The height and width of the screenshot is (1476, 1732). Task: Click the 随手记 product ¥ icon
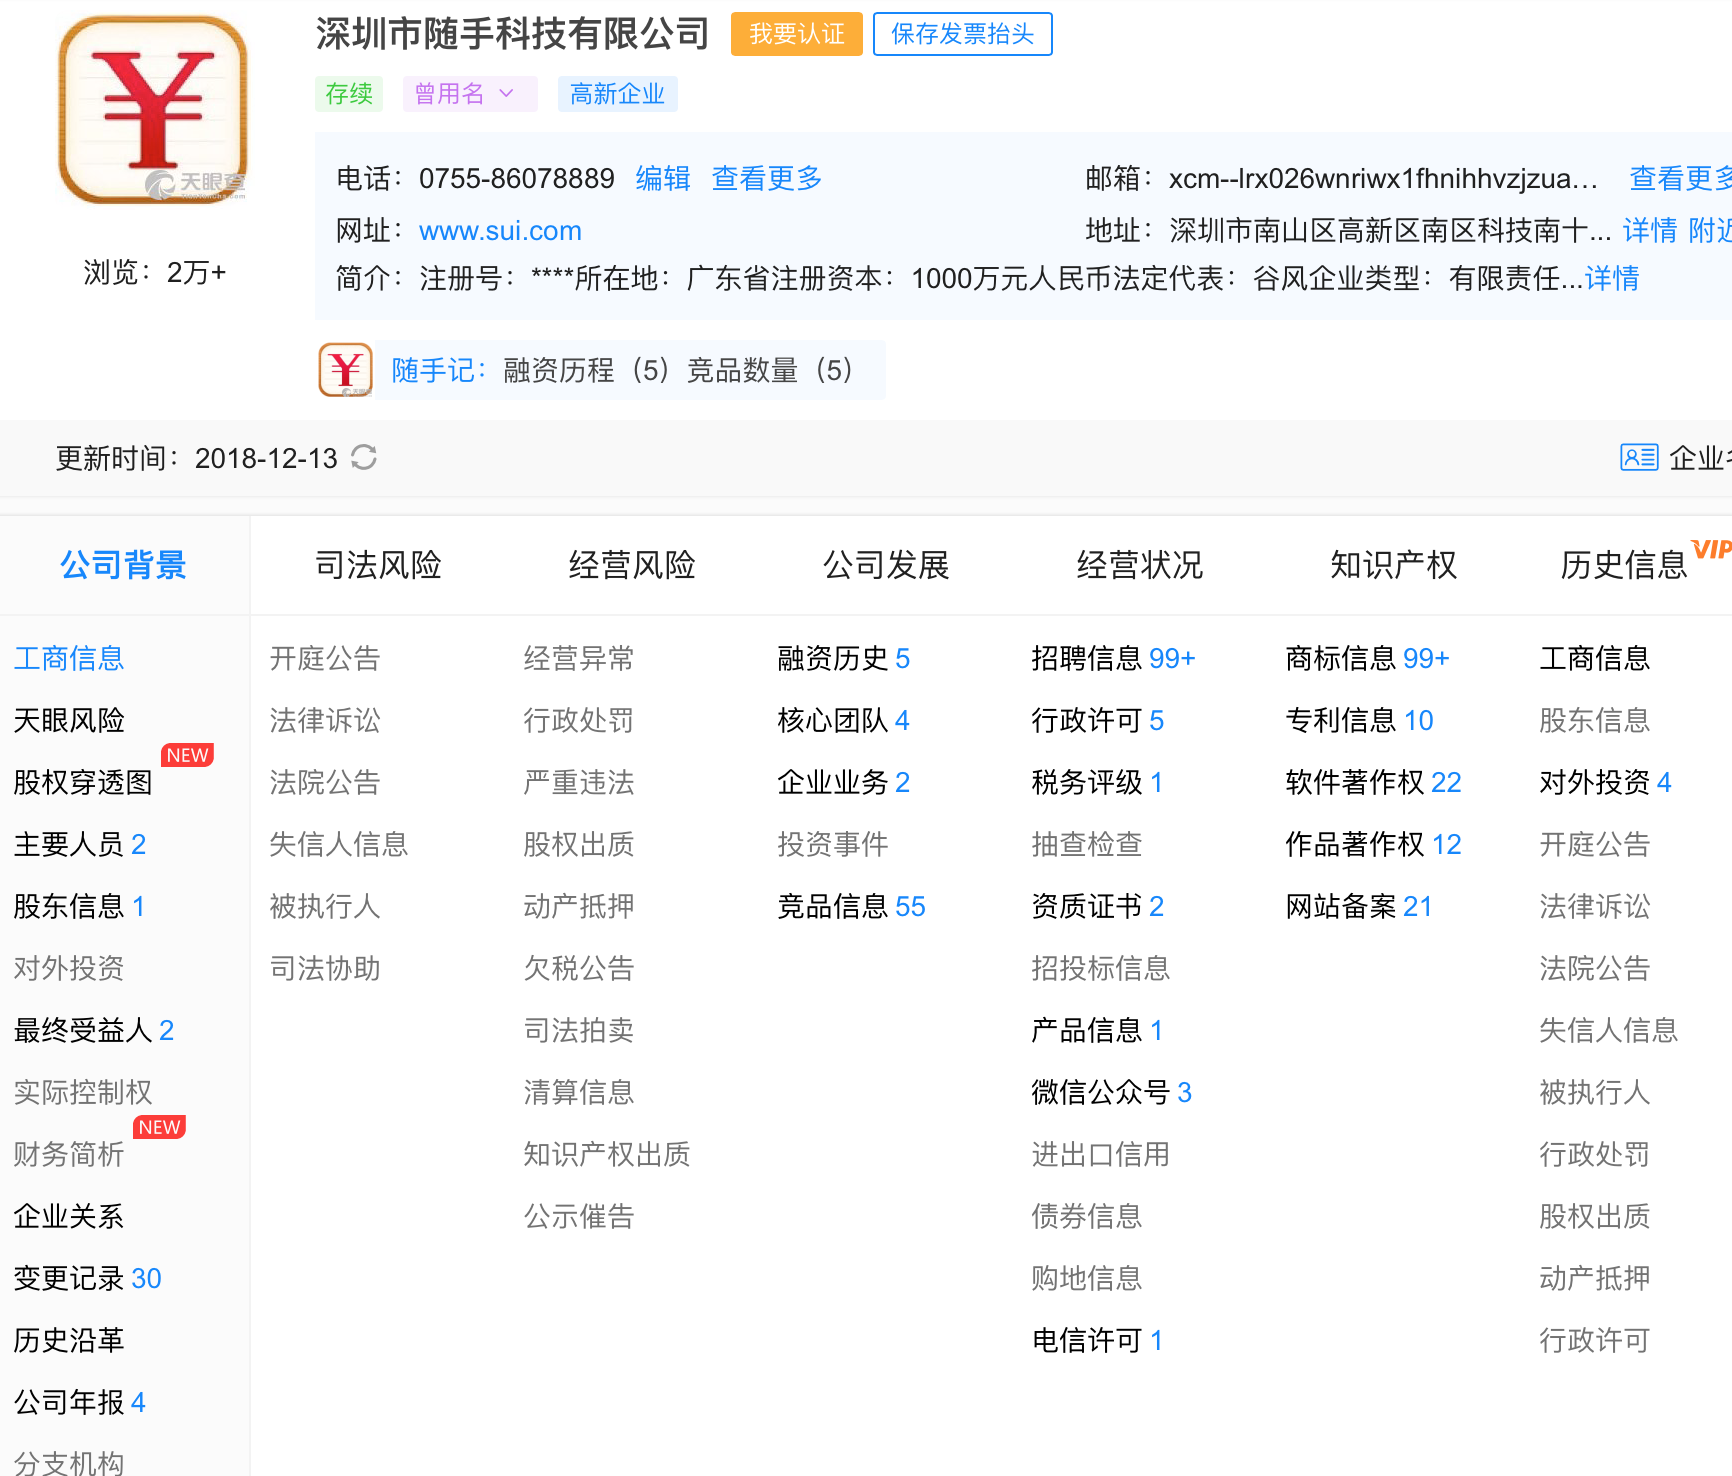(344, 369)
